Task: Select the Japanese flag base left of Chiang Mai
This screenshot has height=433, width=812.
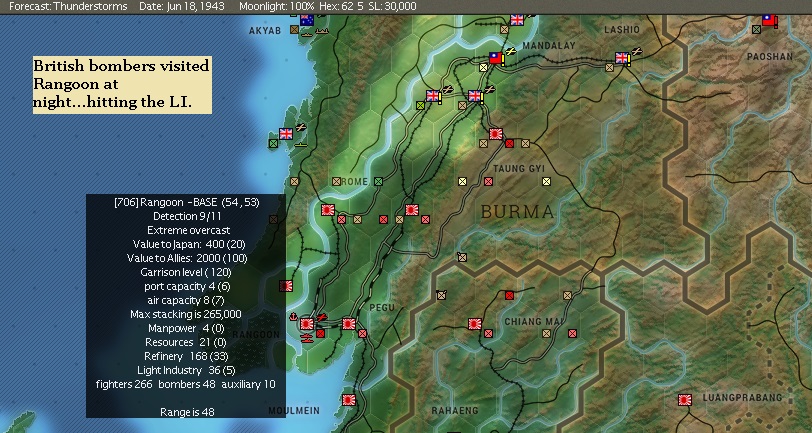Action: coord(475,324)
